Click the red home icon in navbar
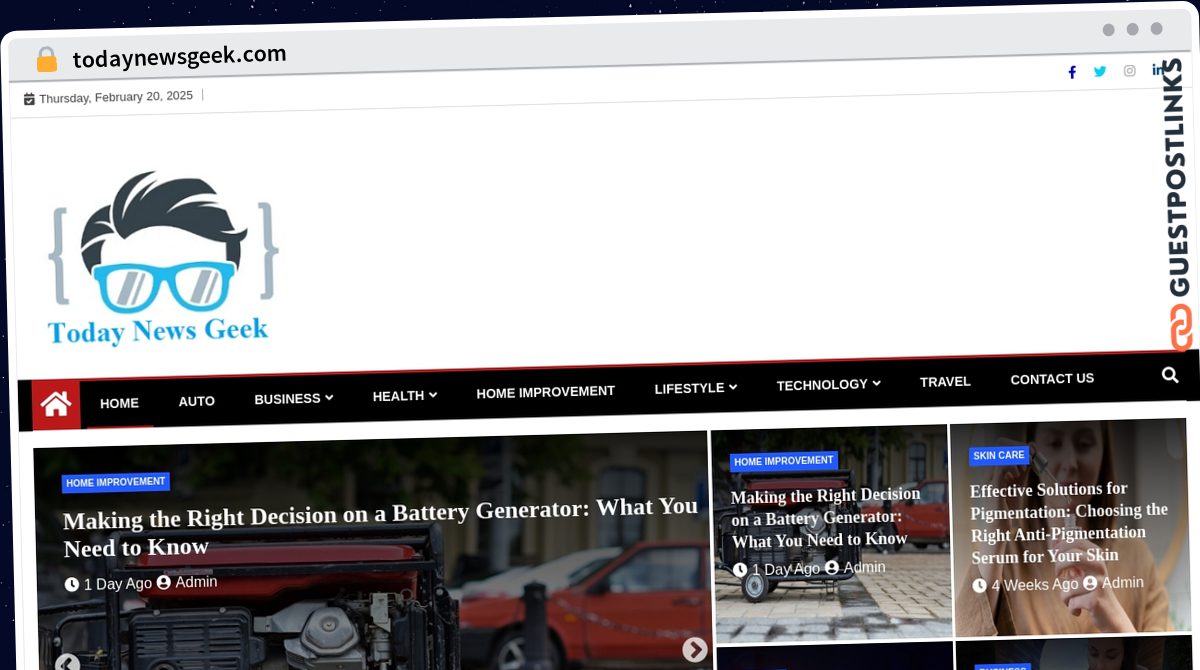The width and height of the screenshot is (1200, 670). click(56, 404)
